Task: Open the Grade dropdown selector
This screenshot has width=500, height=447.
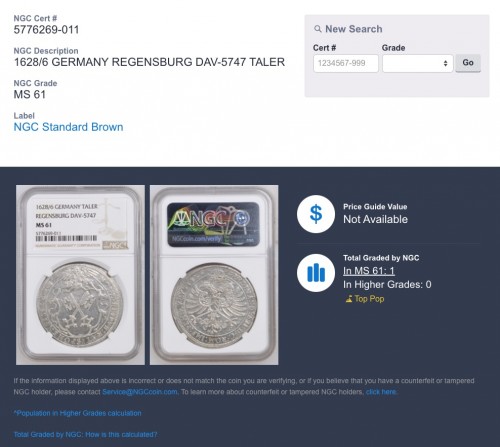Action: 418,63
